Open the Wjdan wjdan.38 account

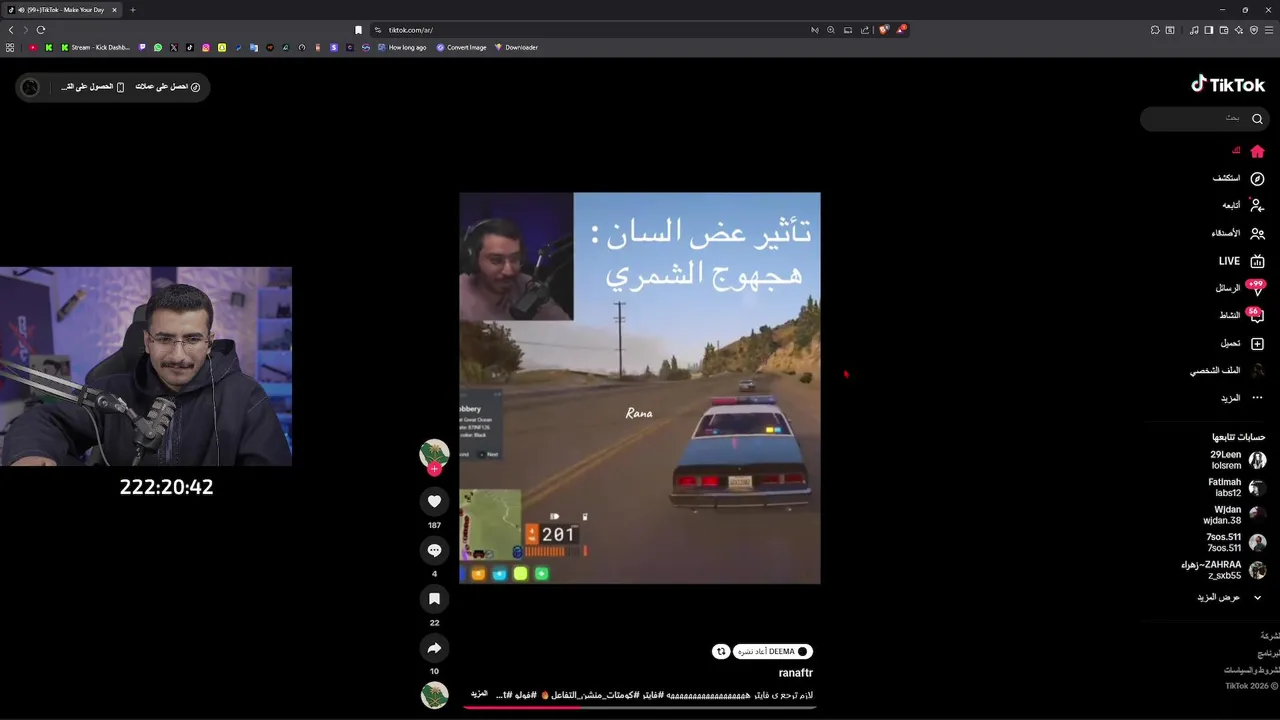pos(1235,515)
